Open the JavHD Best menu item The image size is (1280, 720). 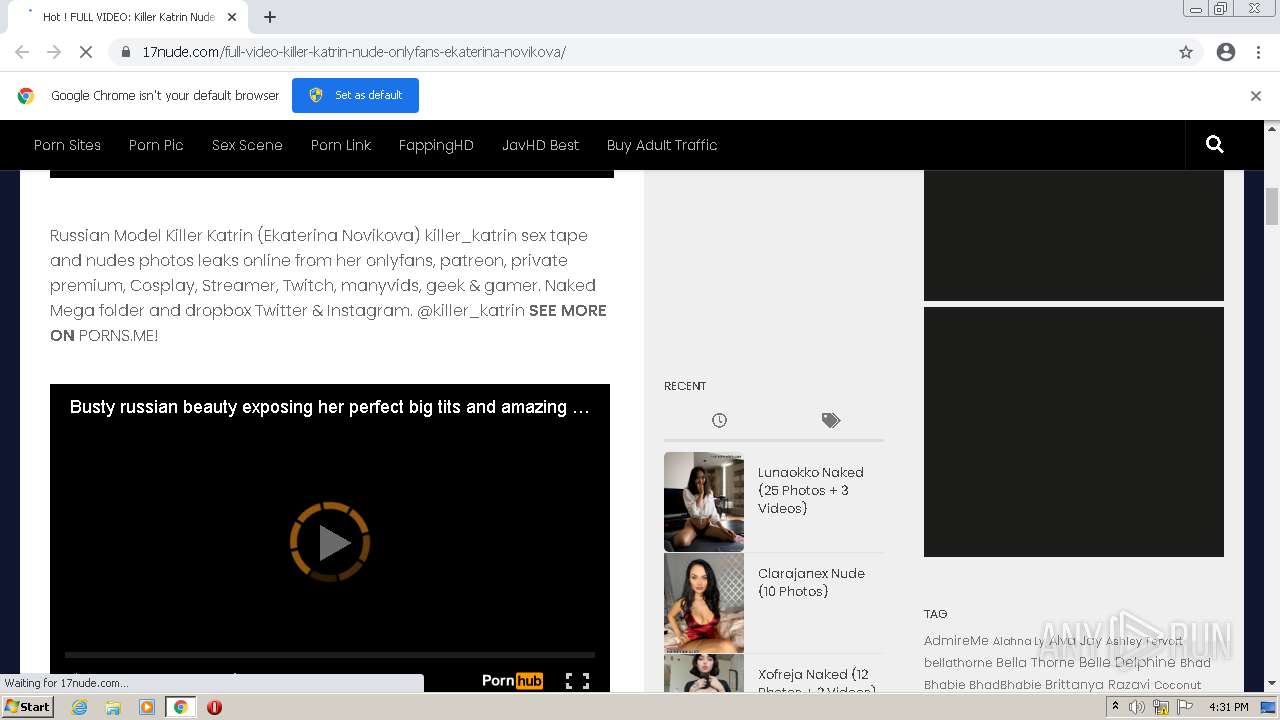point(540,145)
